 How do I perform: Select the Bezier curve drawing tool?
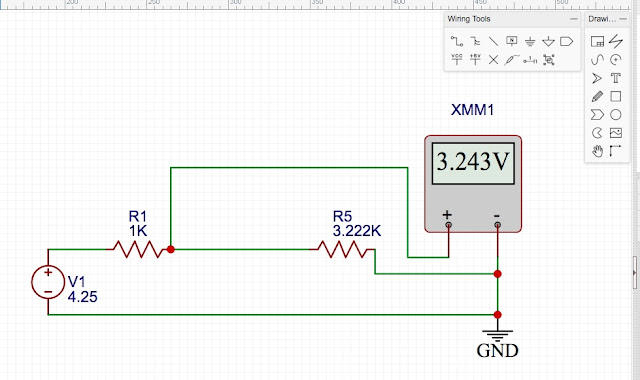click(597, 60)
